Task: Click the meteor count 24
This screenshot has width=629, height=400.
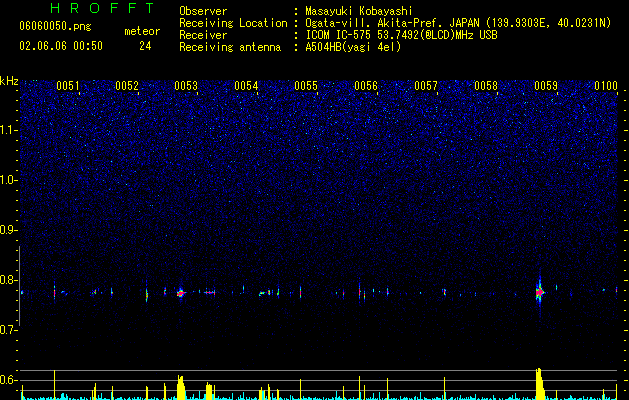Action: pos(145,46)
